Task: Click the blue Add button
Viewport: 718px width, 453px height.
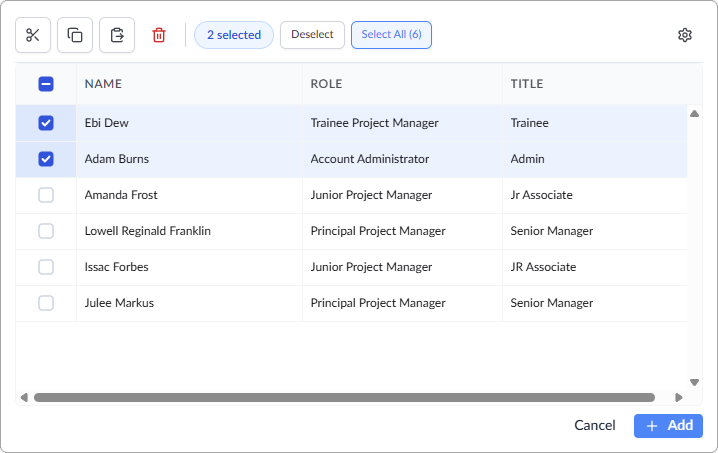Action: pyautogui.click(x=669, y=426)
